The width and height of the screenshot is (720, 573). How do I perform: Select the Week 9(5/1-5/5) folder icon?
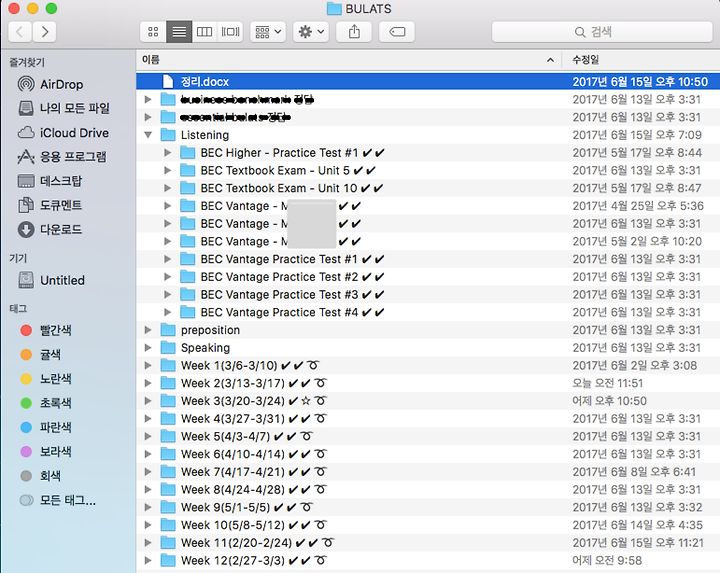pyautogui.click(x=168, y=507)
